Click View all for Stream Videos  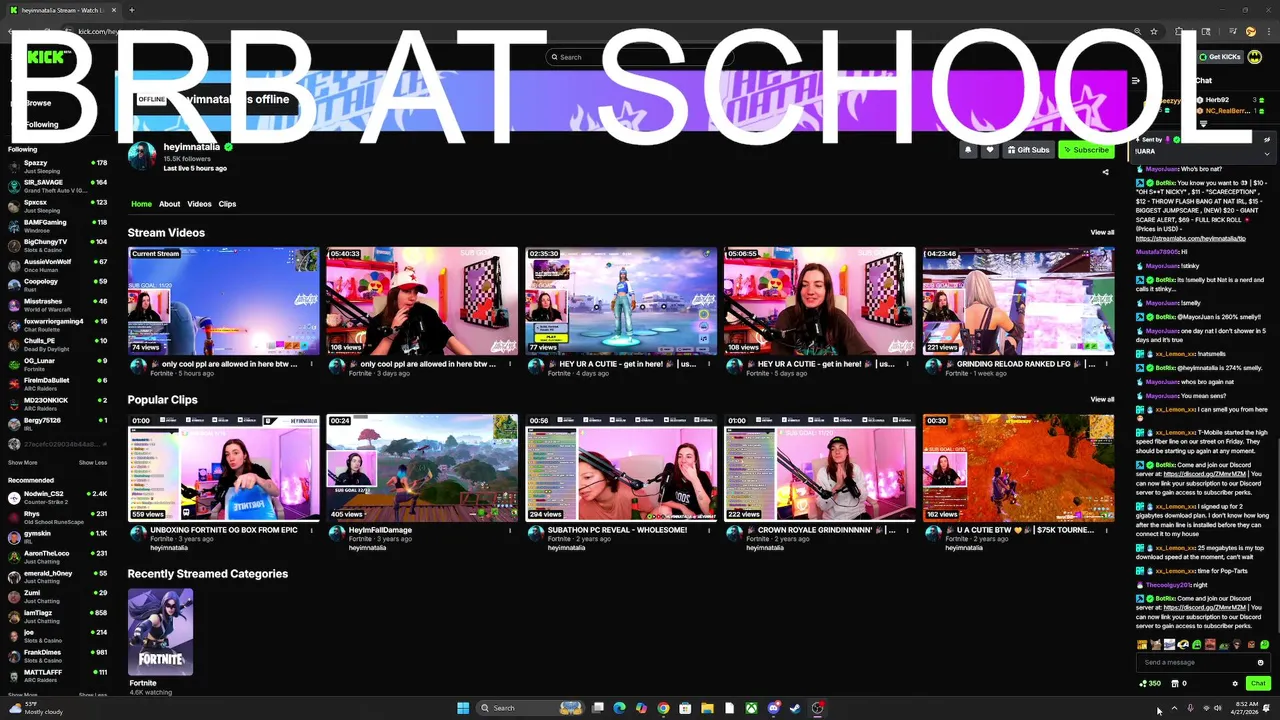[x=1102, y=233]
